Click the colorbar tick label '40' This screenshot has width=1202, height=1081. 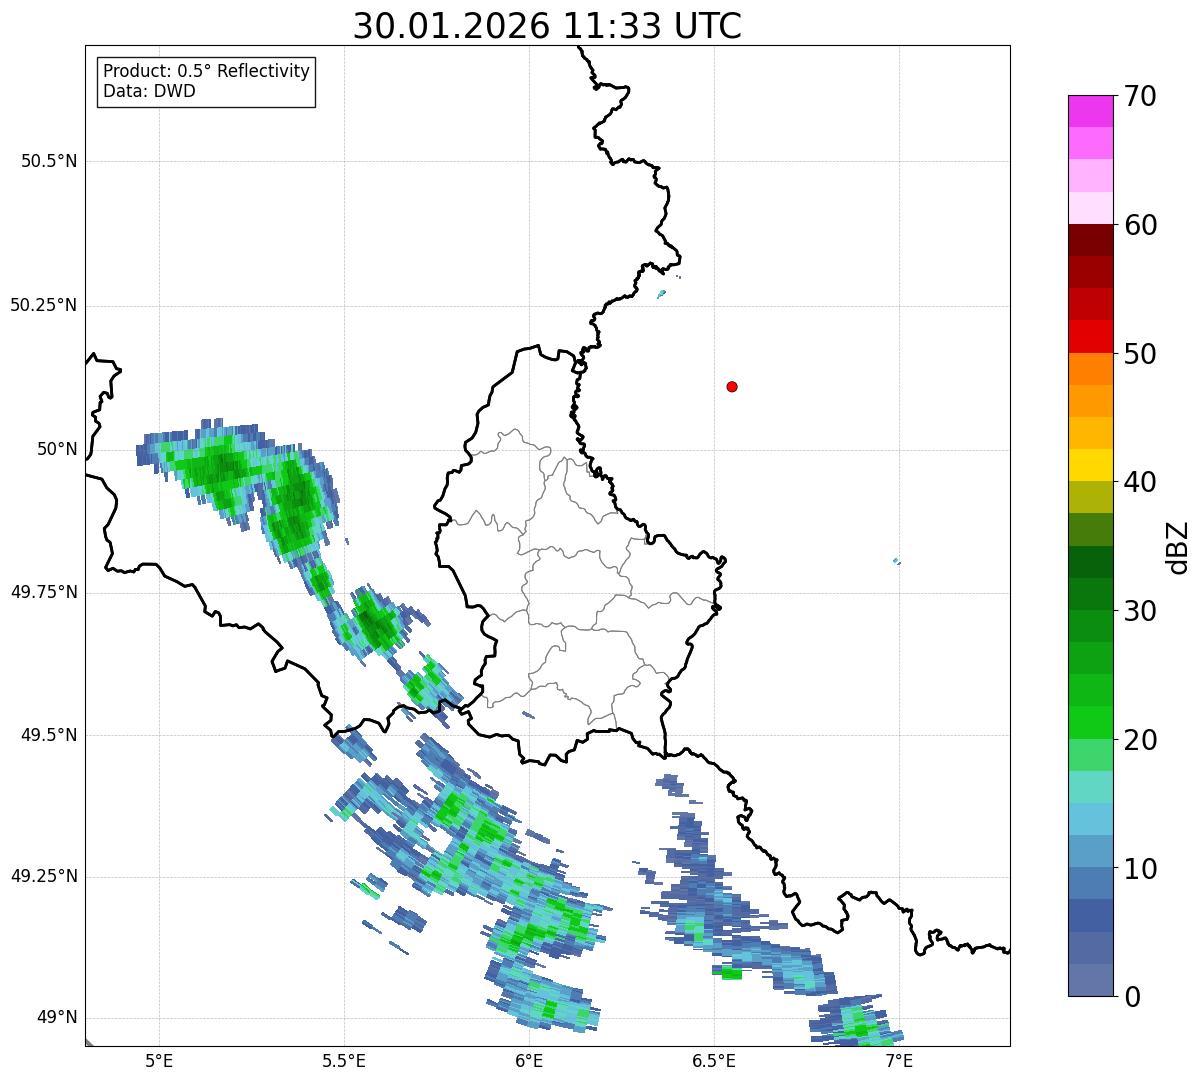coord(1140,482)
